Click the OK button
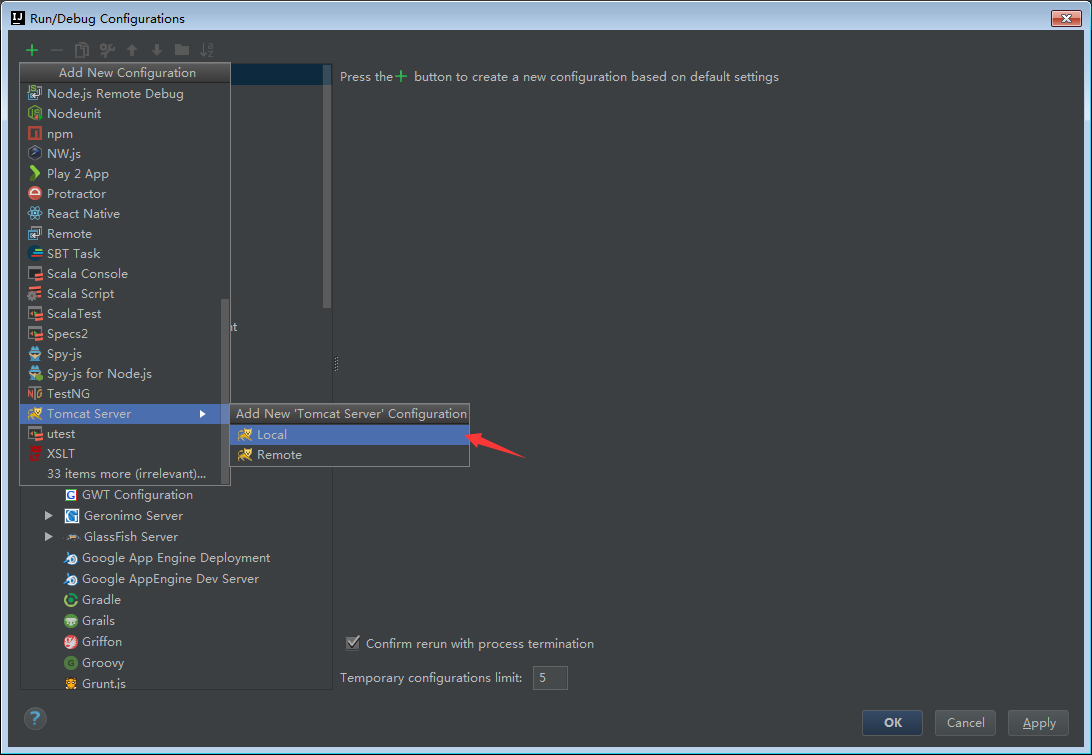 point(892,723)
